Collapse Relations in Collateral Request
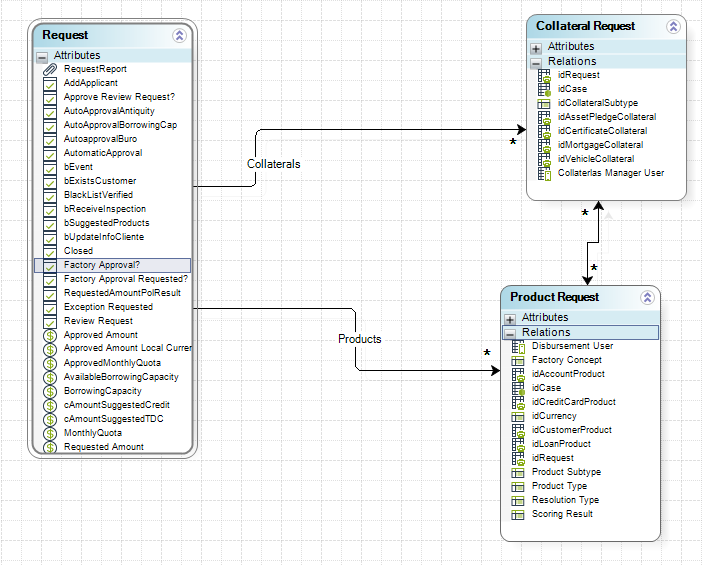 tap(536, 63)
